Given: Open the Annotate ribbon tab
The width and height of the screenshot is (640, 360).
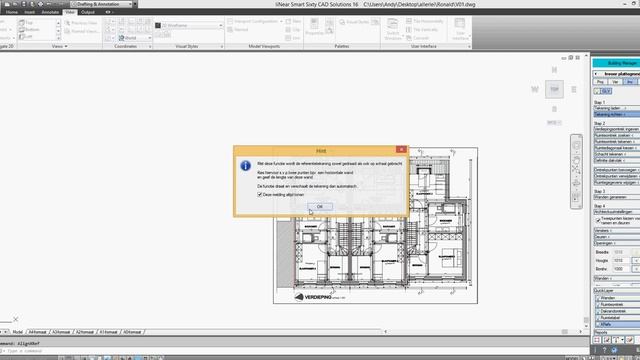Looking at the screenshot, I should (x=50, y=12).
